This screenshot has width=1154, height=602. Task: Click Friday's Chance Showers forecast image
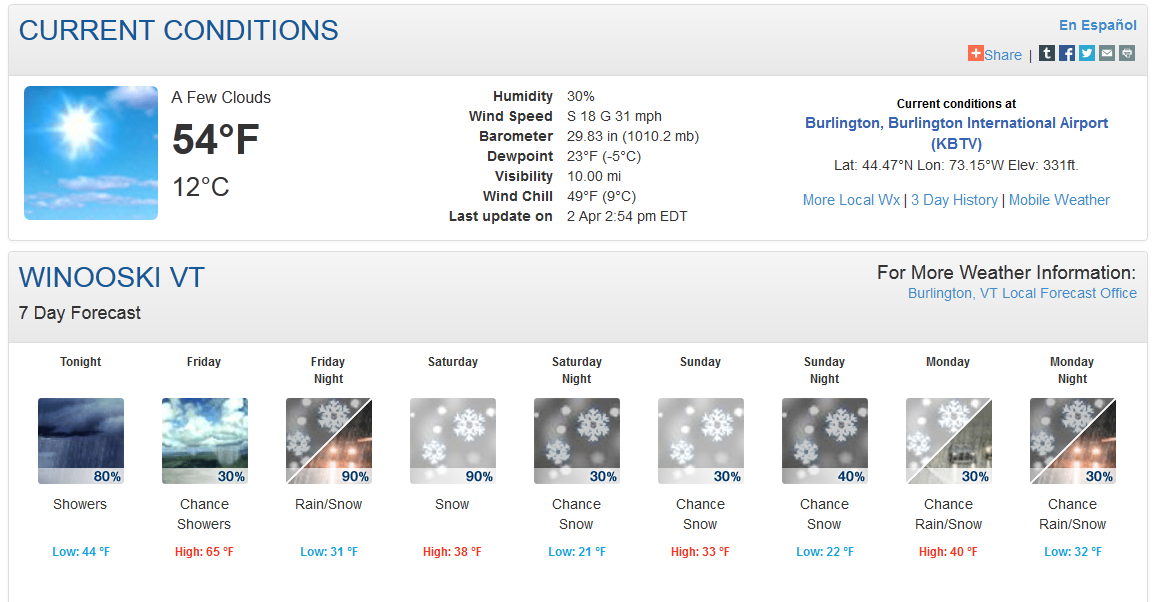point(205,441)
